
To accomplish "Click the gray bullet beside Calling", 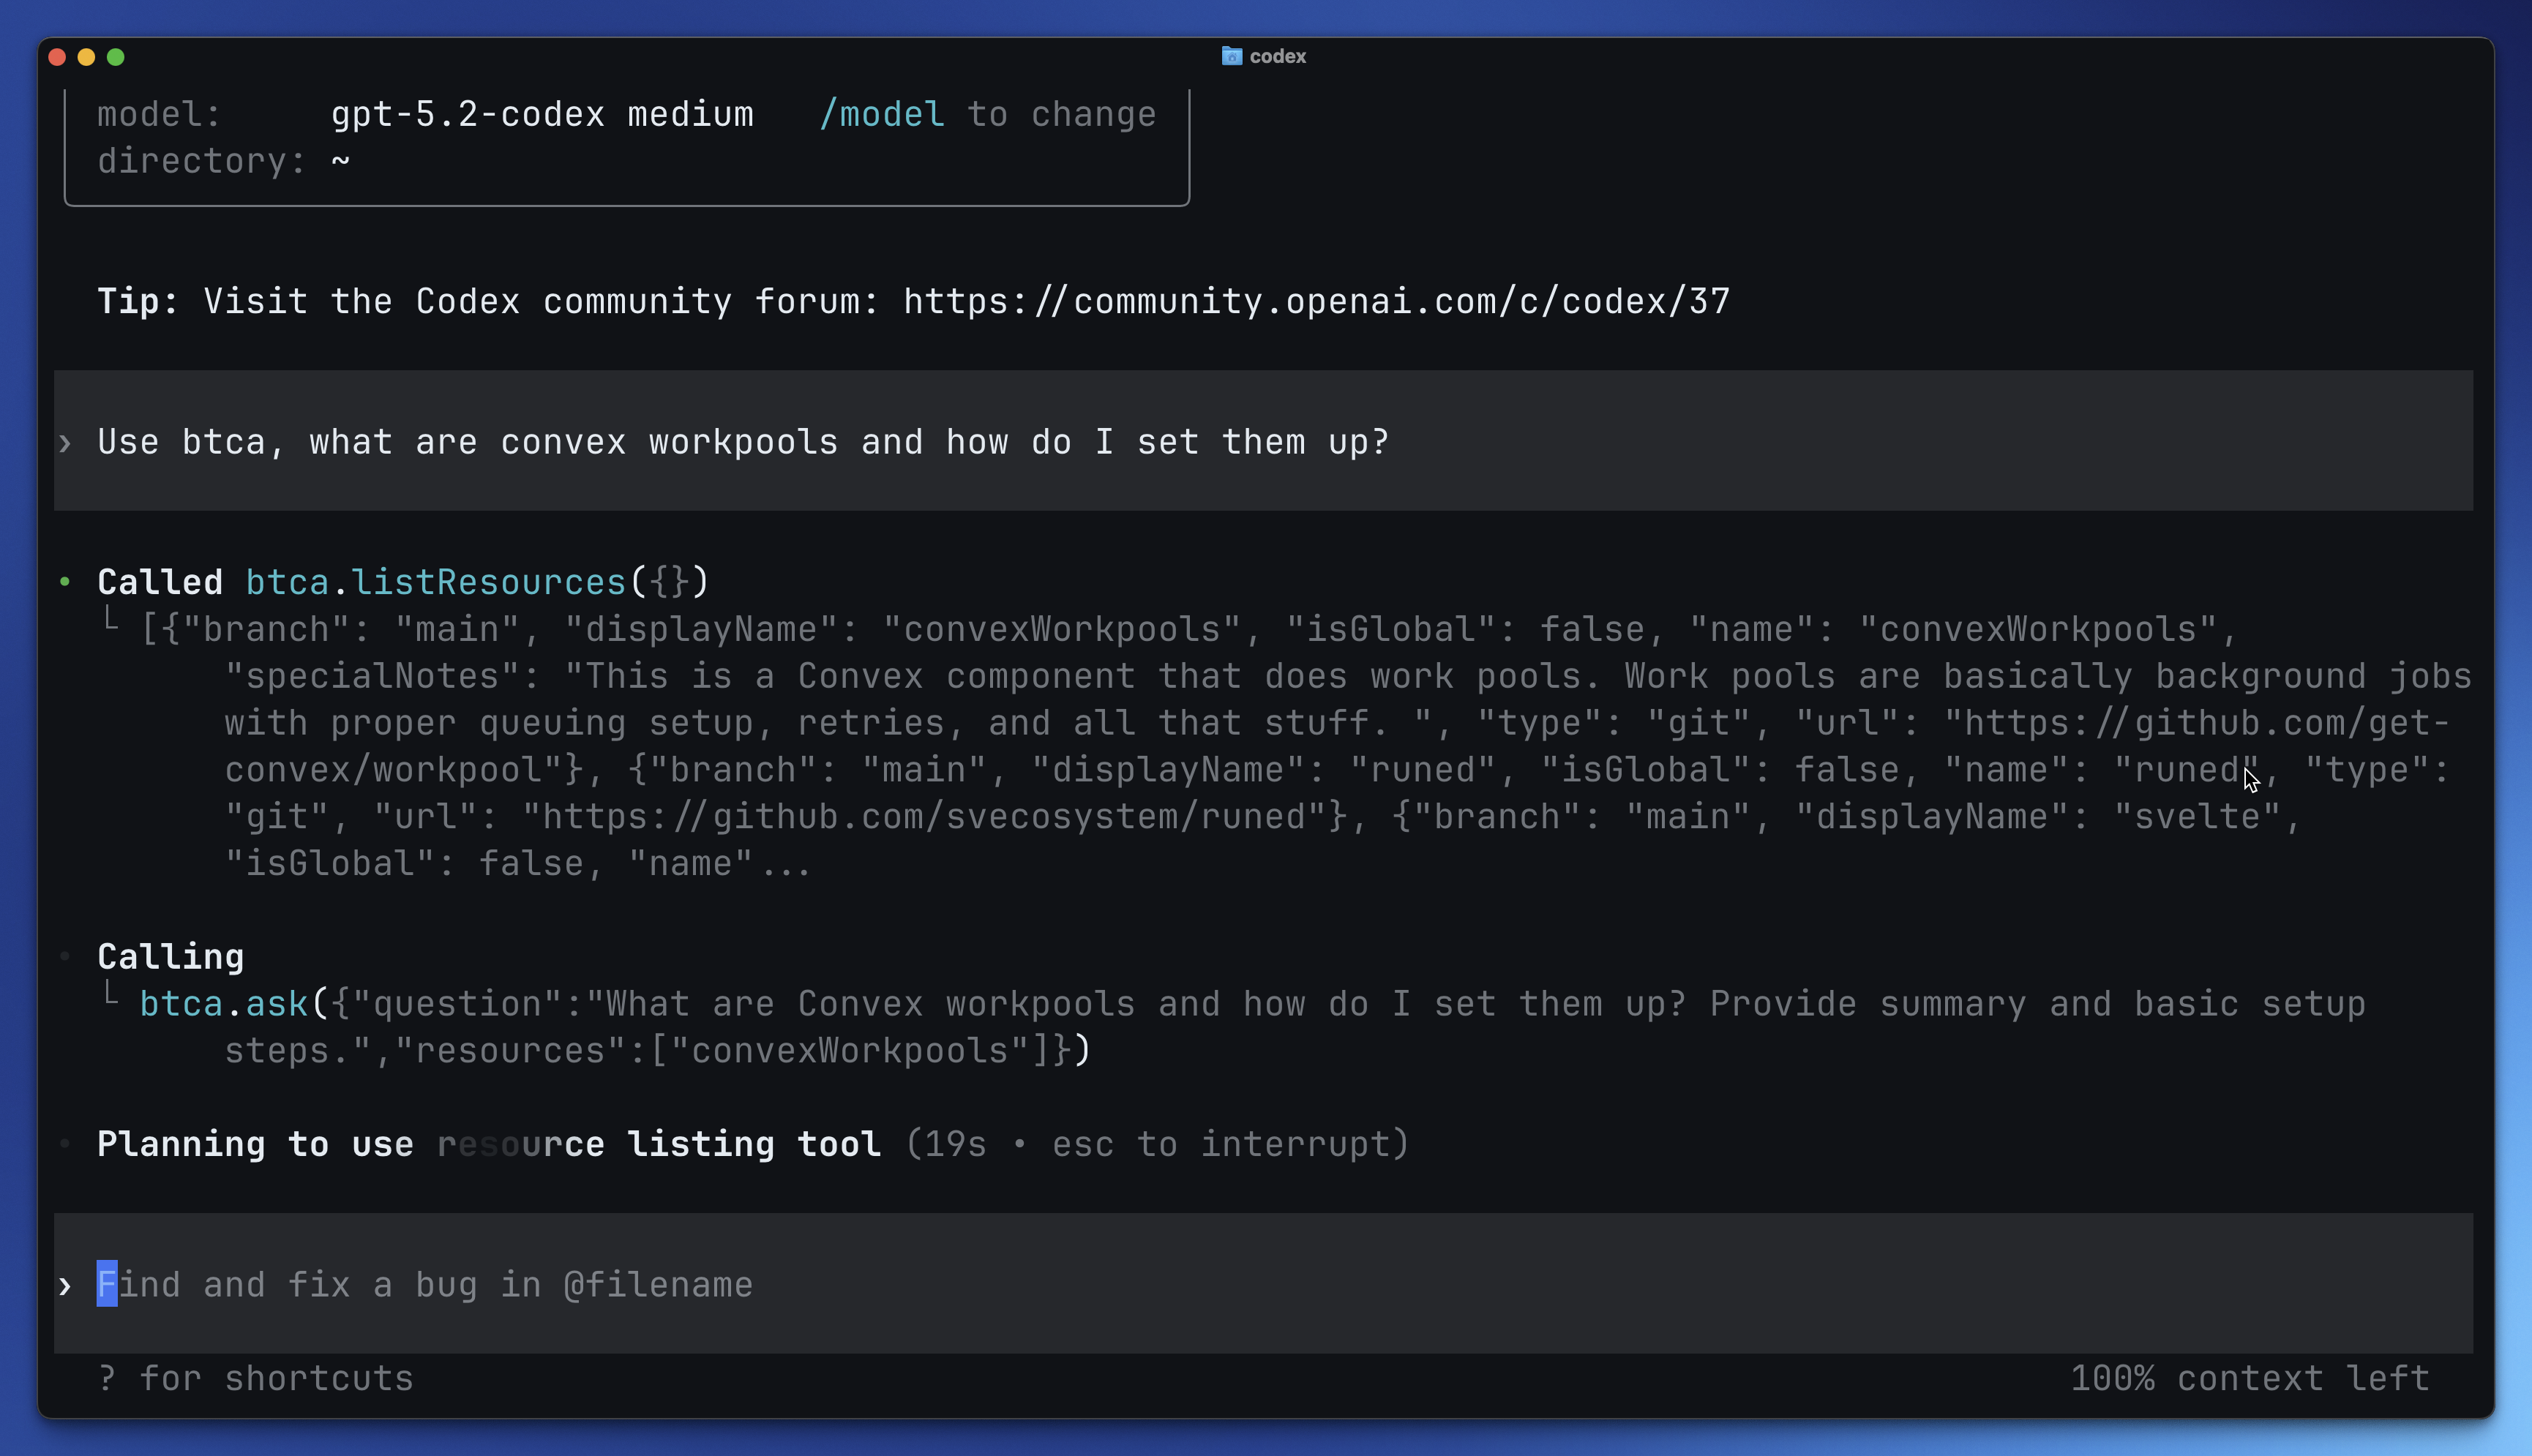I will (65, 957).
